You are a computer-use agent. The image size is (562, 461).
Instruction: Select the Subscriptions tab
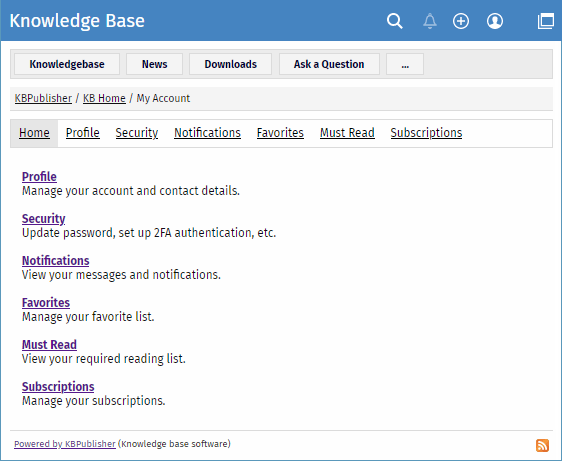pyautogui.click(x=426, y=133)
